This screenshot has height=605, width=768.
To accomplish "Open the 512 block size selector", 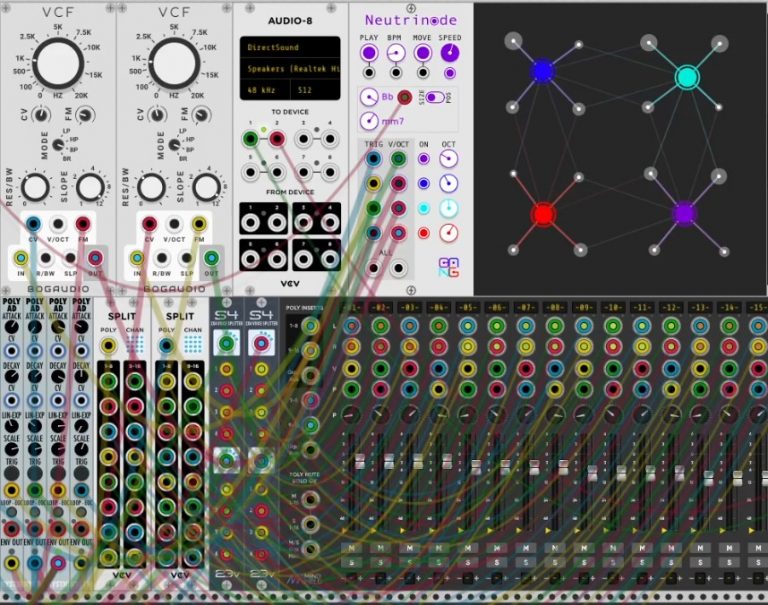I will click(315, 90).
